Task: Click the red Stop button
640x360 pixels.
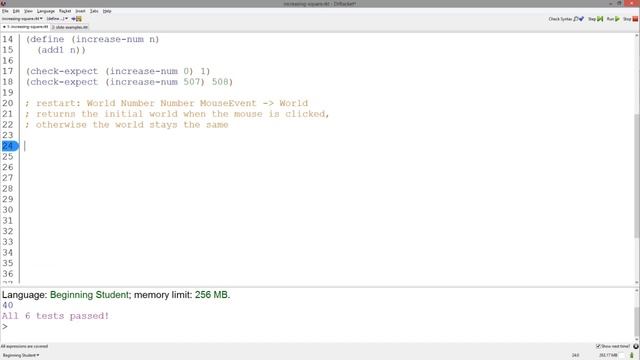Action: point(631,19)
